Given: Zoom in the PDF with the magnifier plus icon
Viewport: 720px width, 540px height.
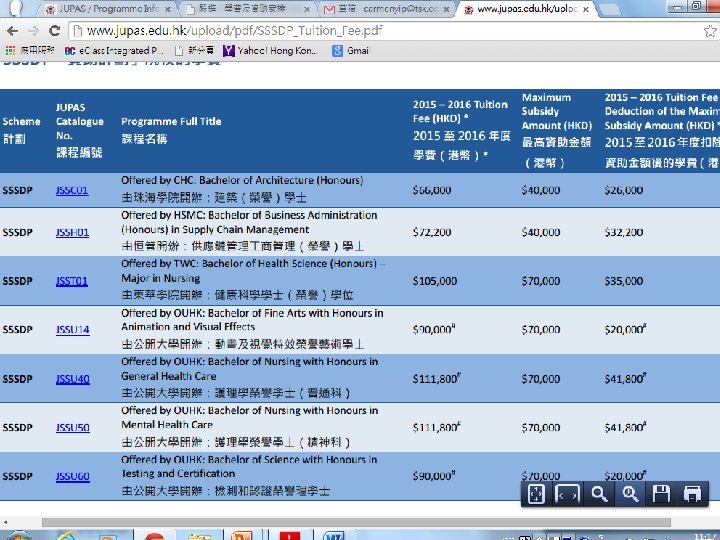Looking at the screenshot, I should [x=630, y=494].
